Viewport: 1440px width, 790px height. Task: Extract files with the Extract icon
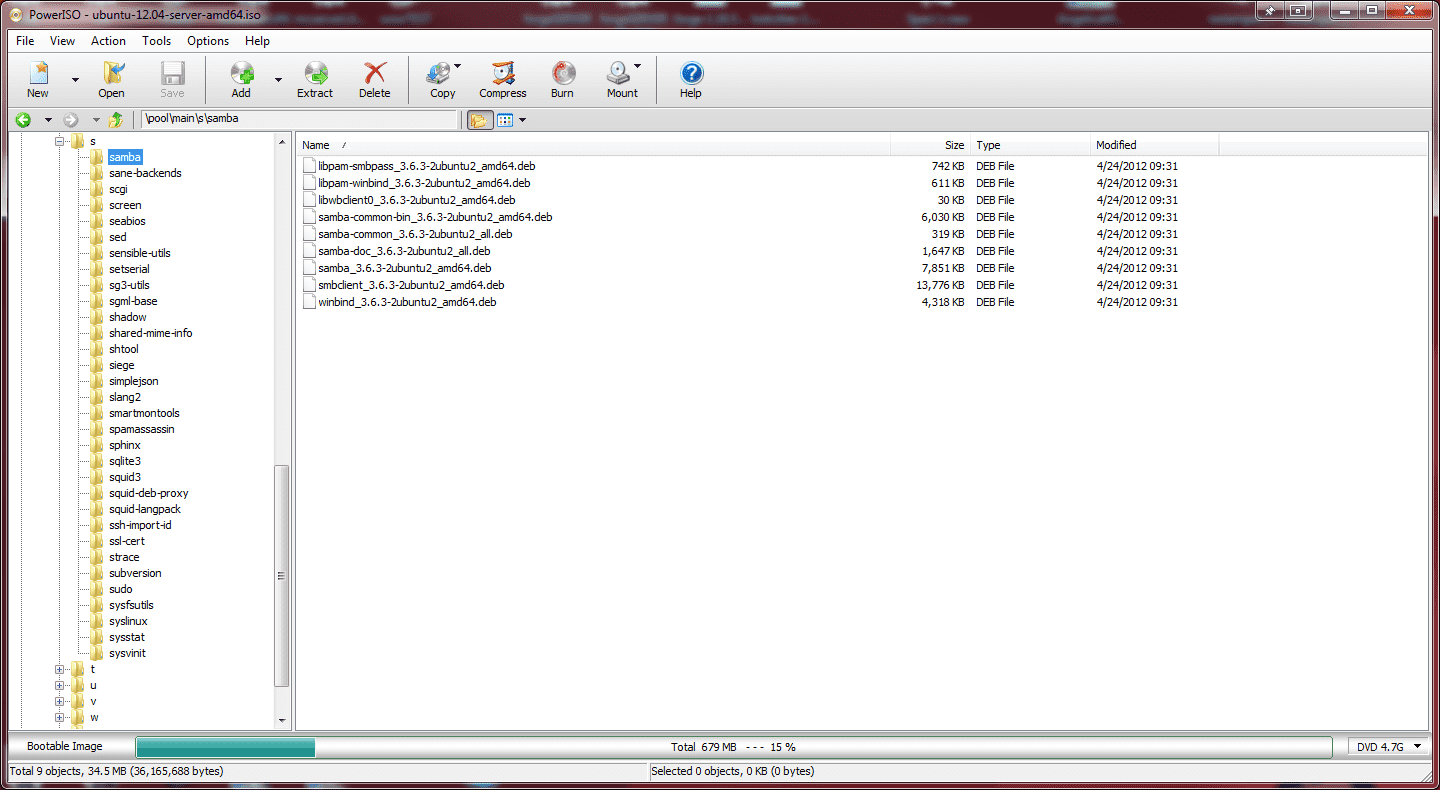[x=315, y=73]
